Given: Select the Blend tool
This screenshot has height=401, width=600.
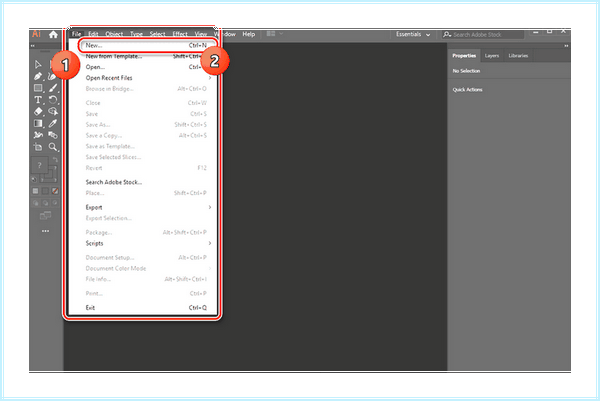Looking at the screenshot, I should (53, 135).
